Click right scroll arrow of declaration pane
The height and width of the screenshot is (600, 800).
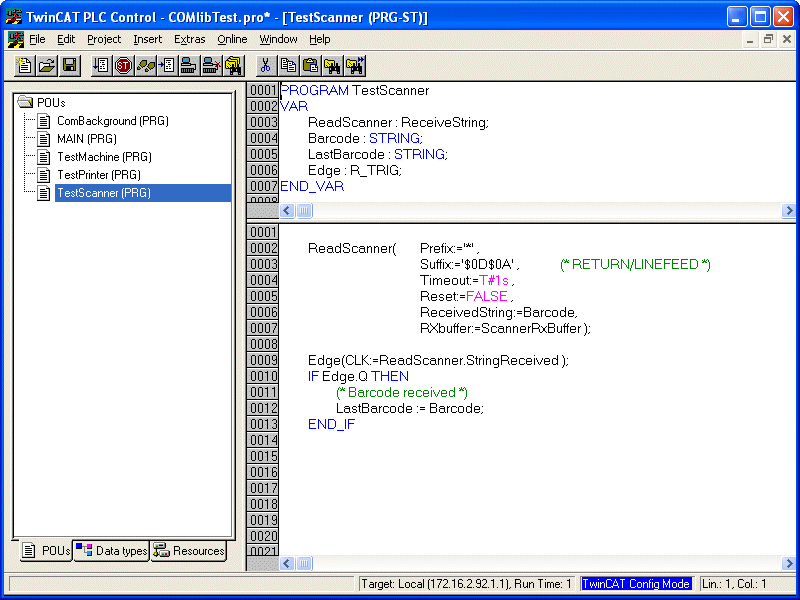click(789, 210)
